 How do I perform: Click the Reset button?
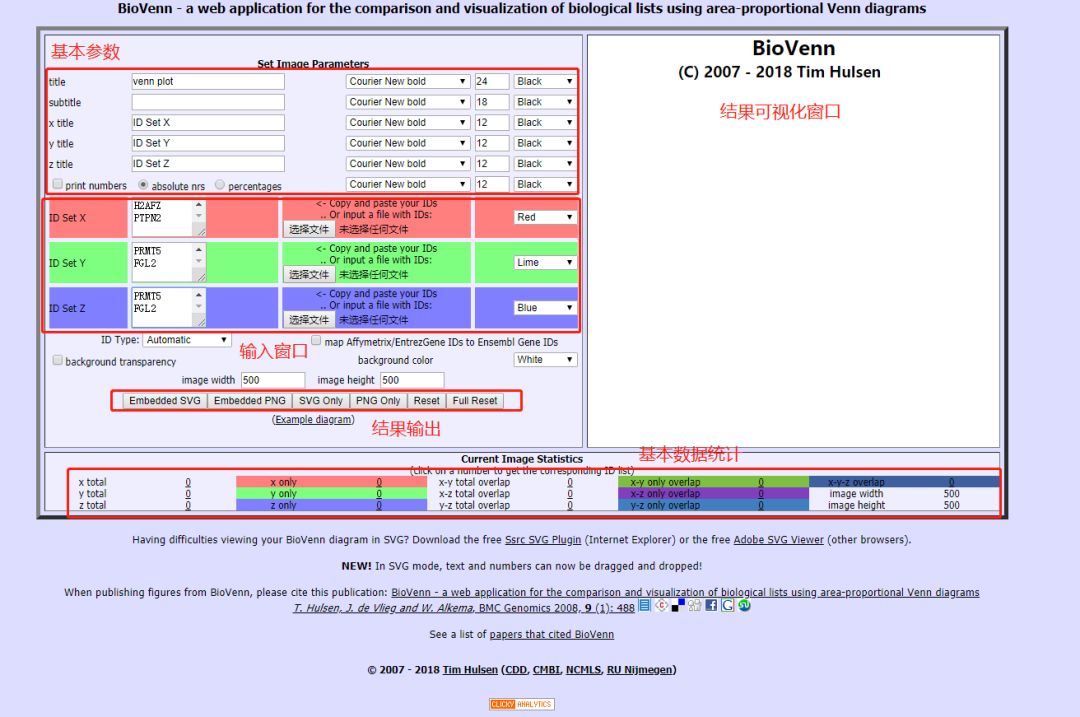[x=426, y=401]
